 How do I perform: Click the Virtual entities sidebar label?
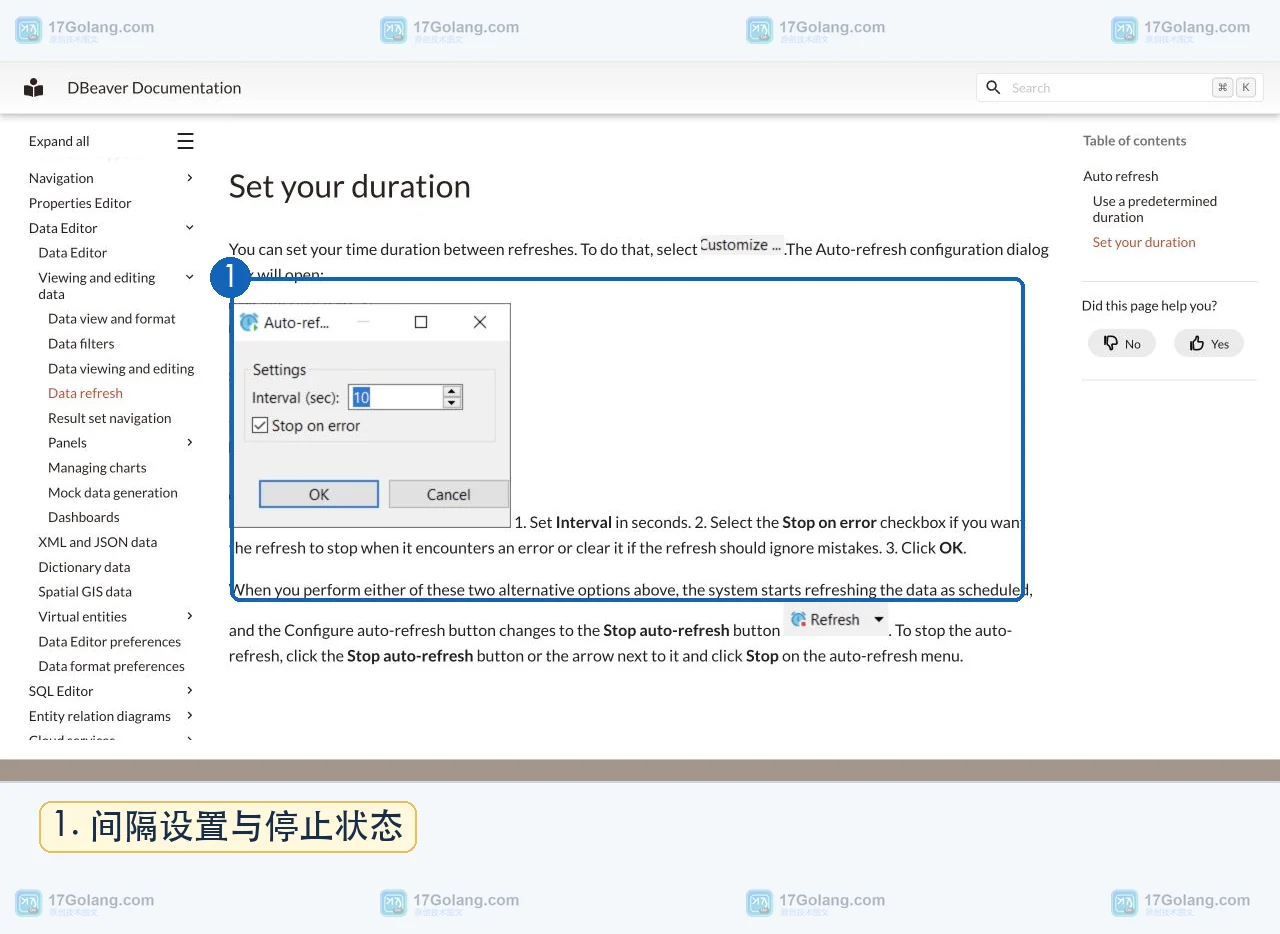click(x=83, y=616)
